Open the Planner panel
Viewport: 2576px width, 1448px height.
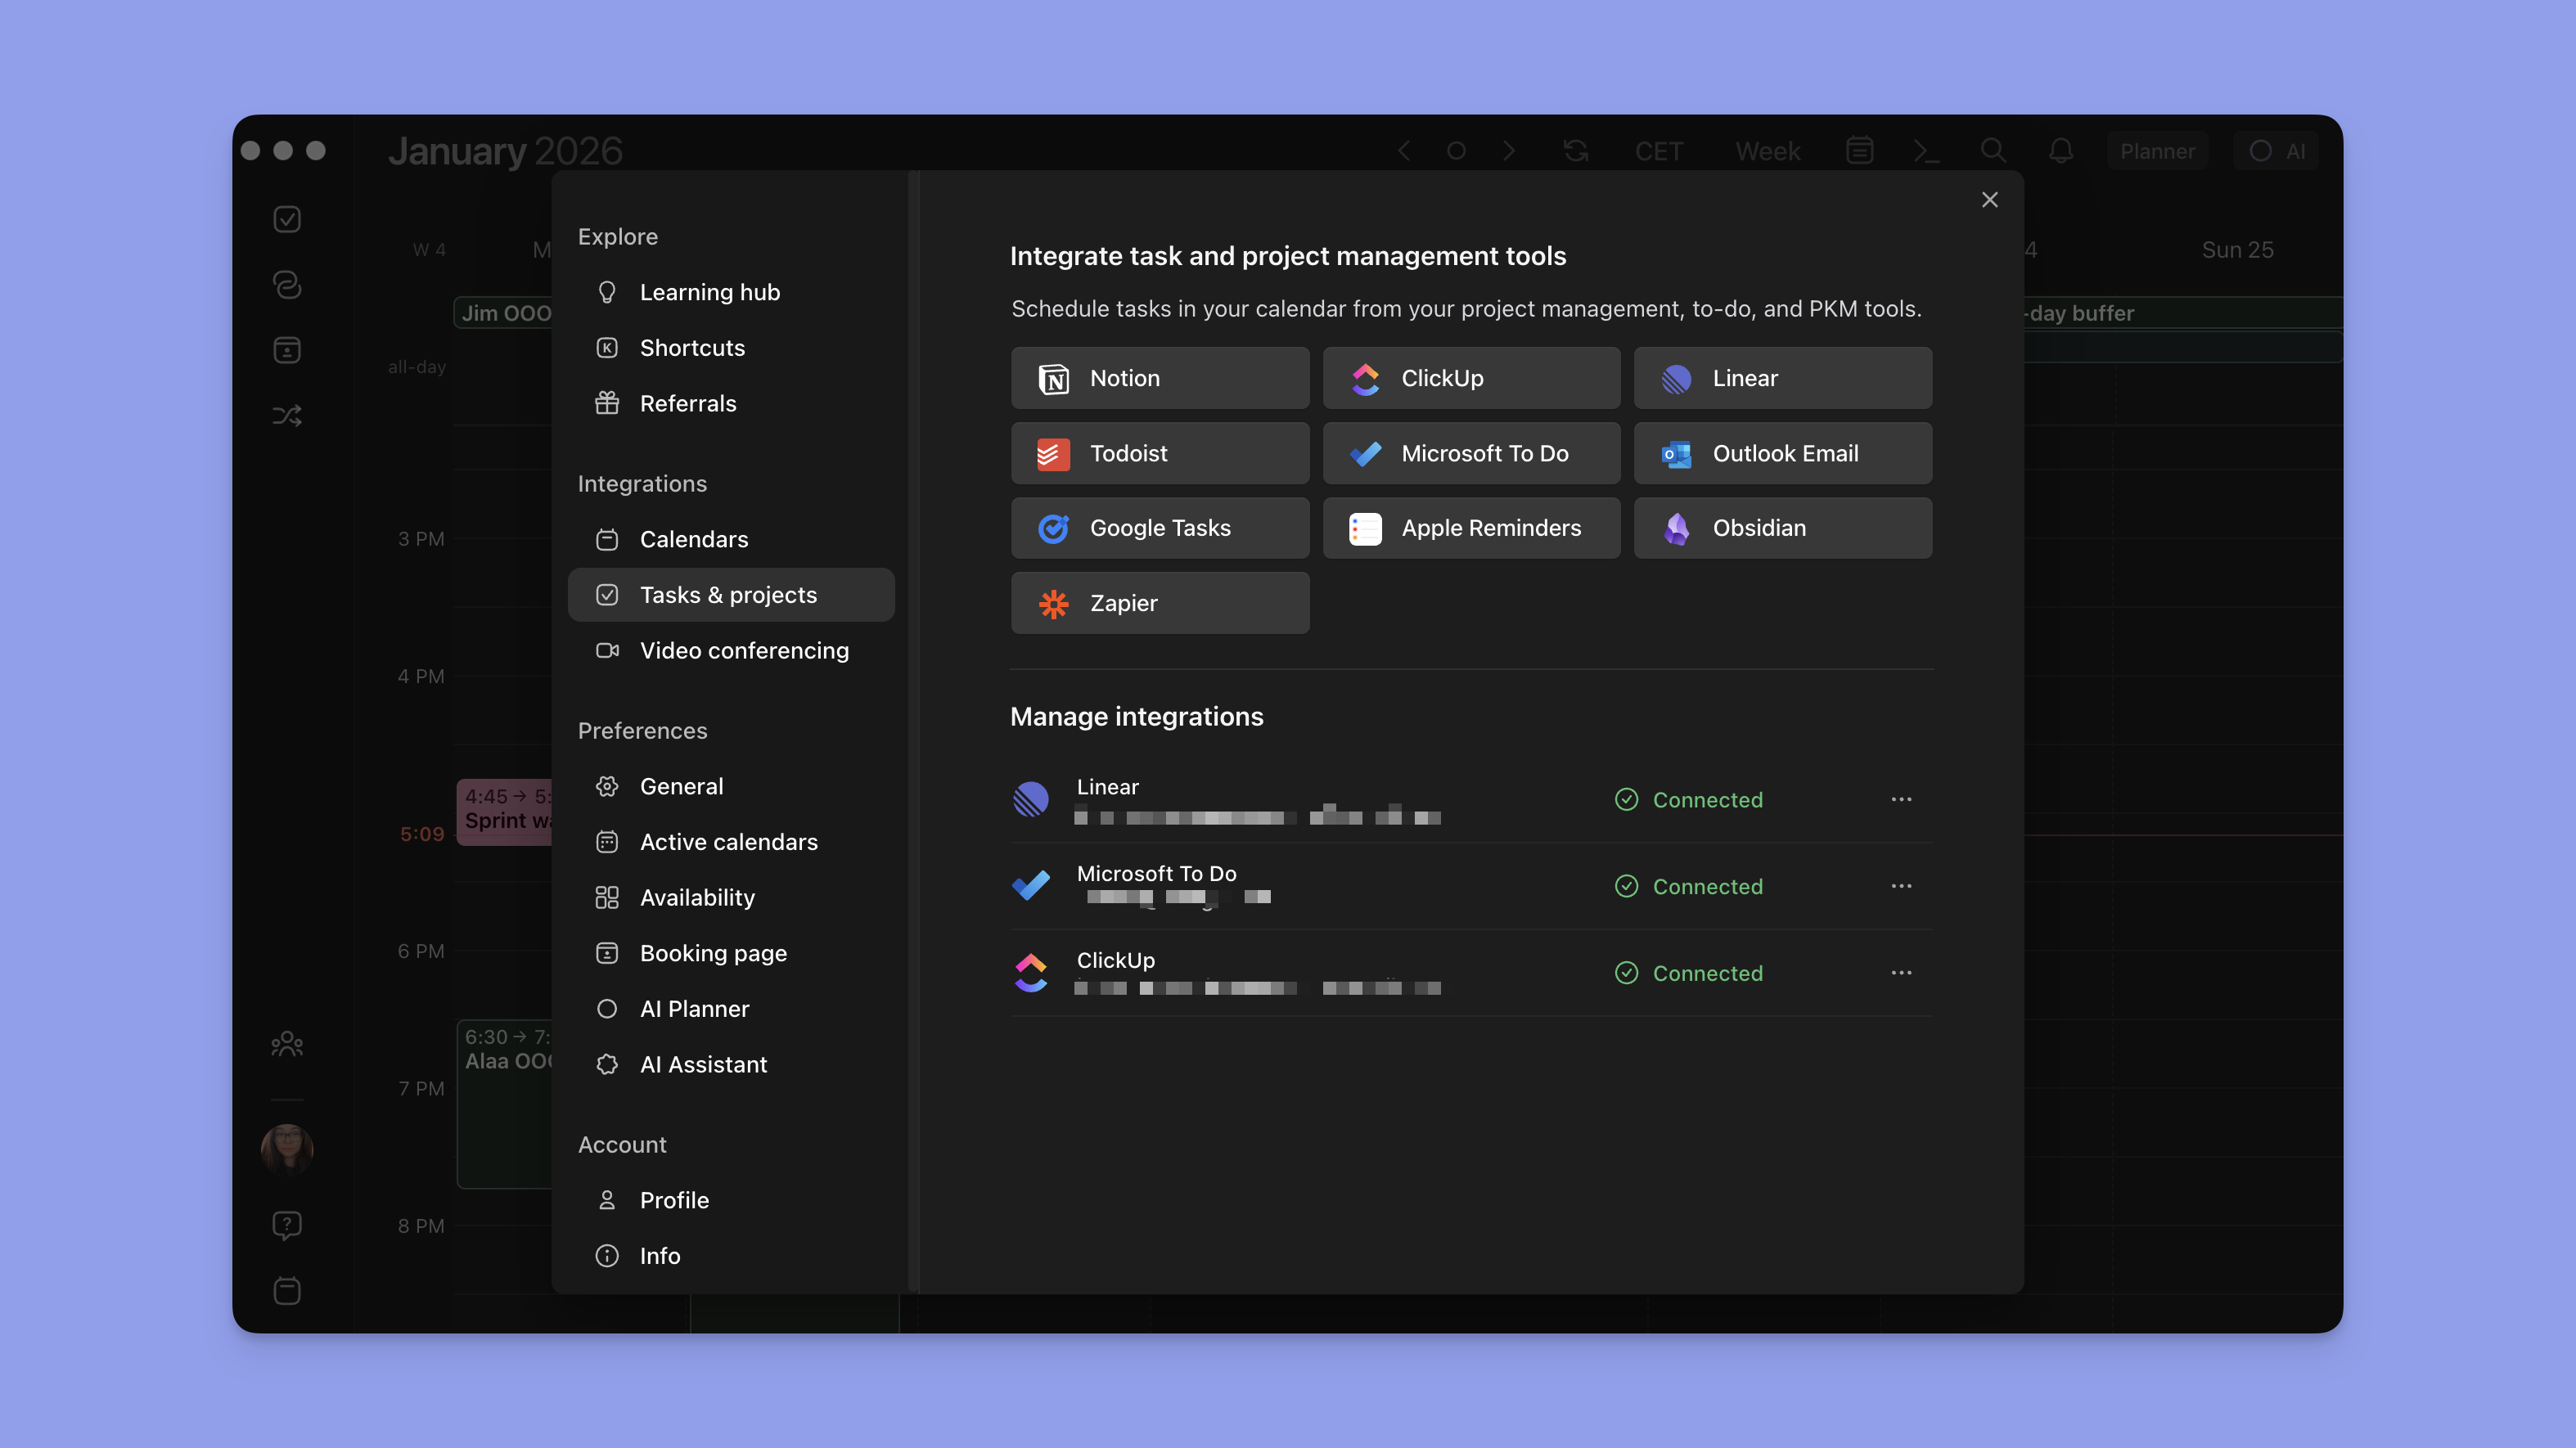tap(2157, 150)
